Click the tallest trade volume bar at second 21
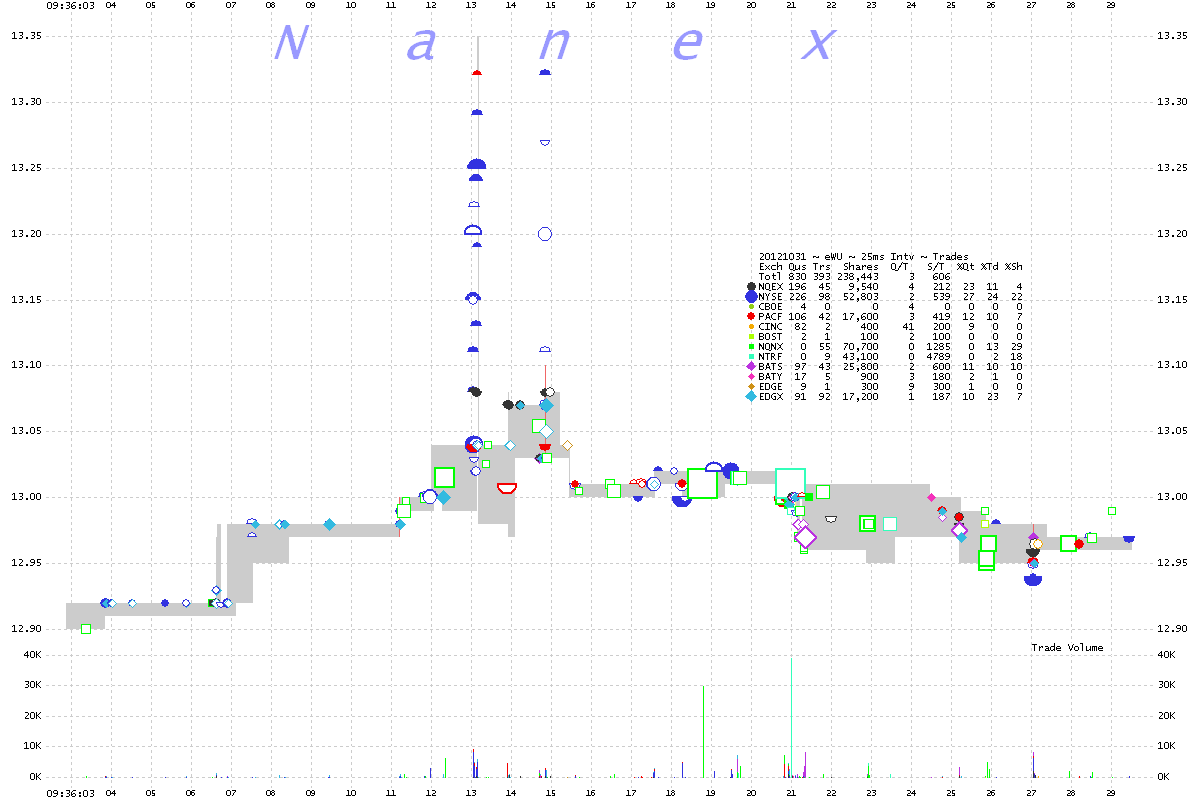The image size is (1200, 800). tap(791, 716)
